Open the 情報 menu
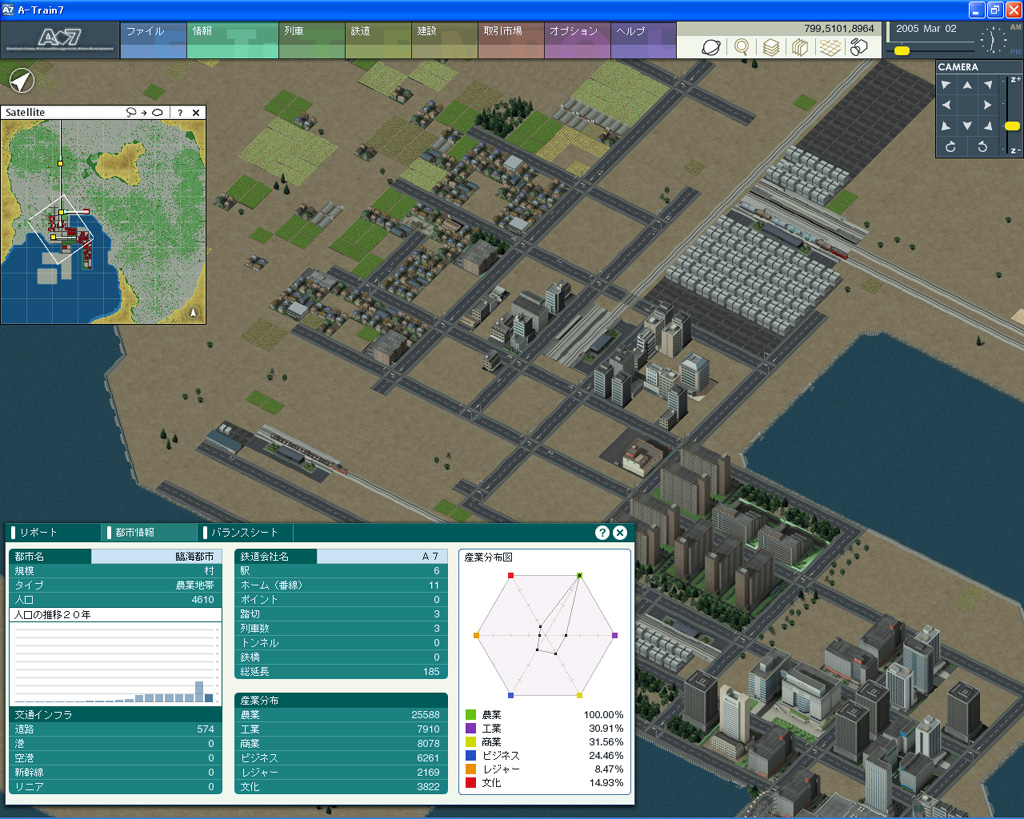 pyautogui.click(x=232, y=40)
